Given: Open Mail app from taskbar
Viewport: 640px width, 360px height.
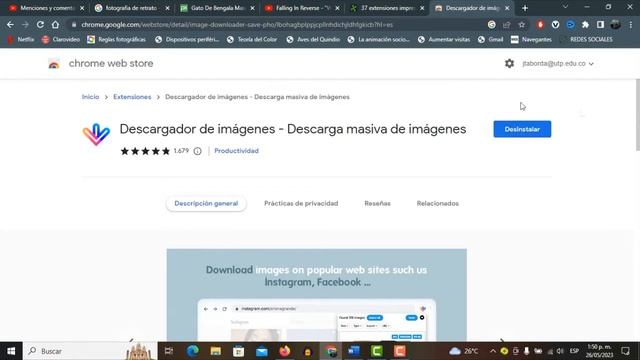Looking at the screenshot, I should [262, 351].
